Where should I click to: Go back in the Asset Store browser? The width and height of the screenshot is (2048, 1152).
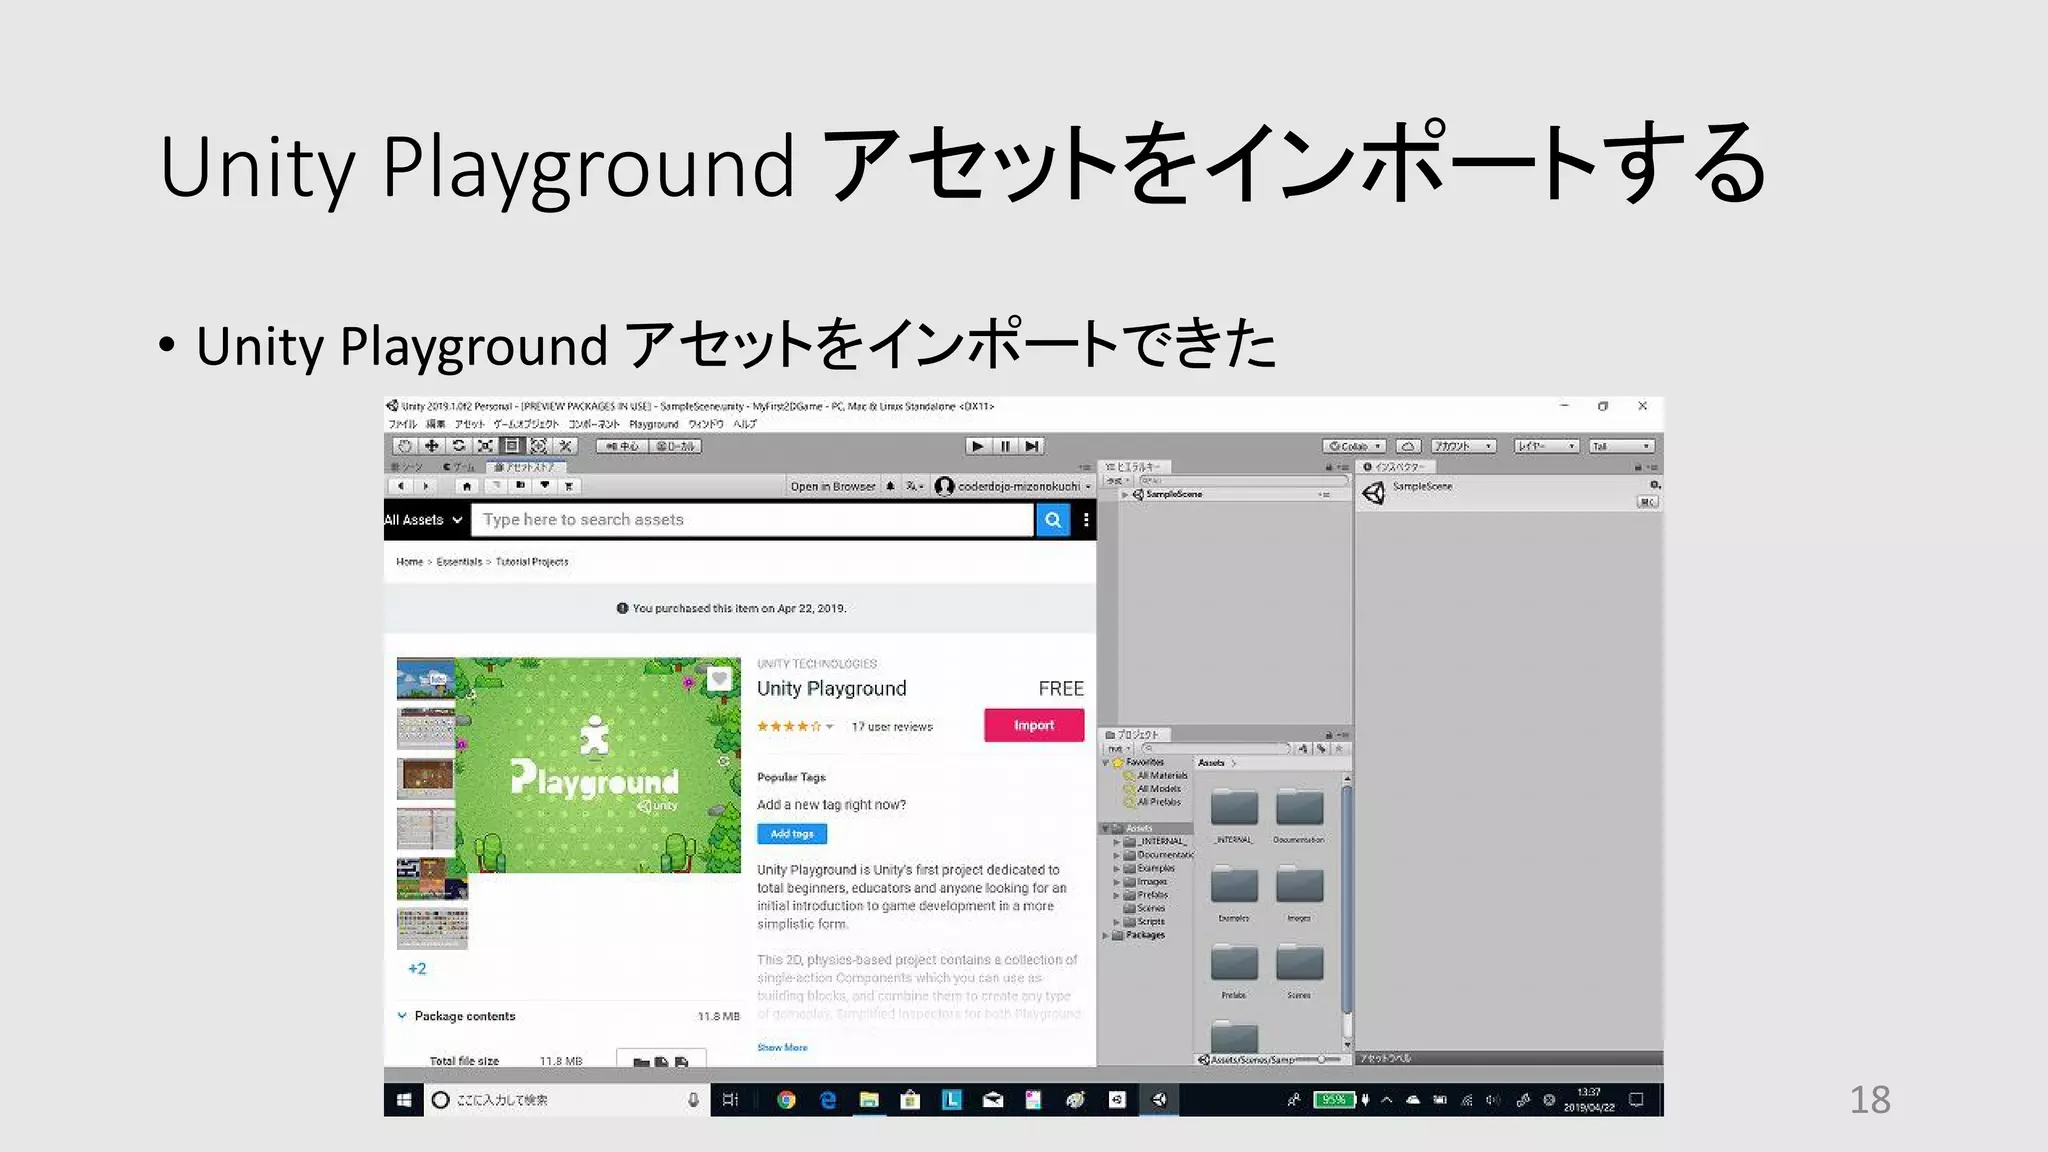[401, 486]
